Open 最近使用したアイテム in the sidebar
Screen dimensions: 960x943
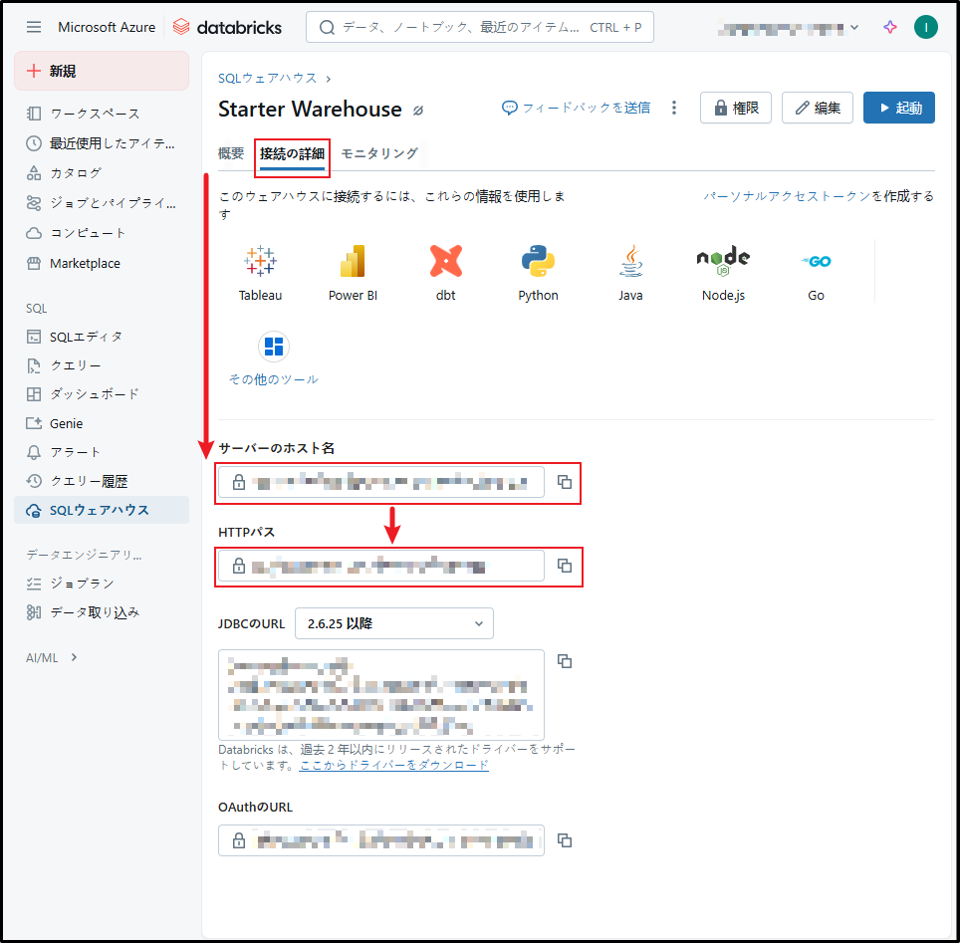102,143
